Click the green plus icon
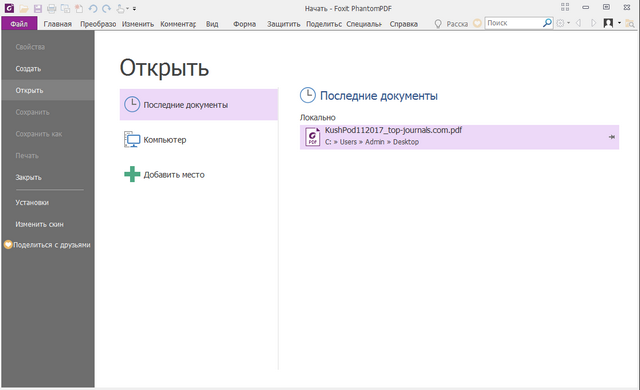 pos(132,174)
